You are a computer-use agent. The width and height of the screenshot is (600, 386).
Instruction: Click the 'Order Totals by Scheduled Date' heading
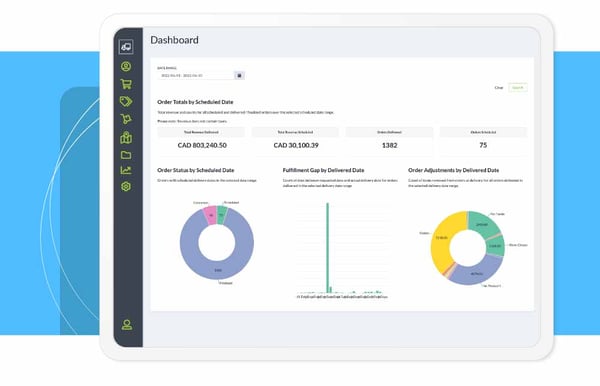coord(195,102)
